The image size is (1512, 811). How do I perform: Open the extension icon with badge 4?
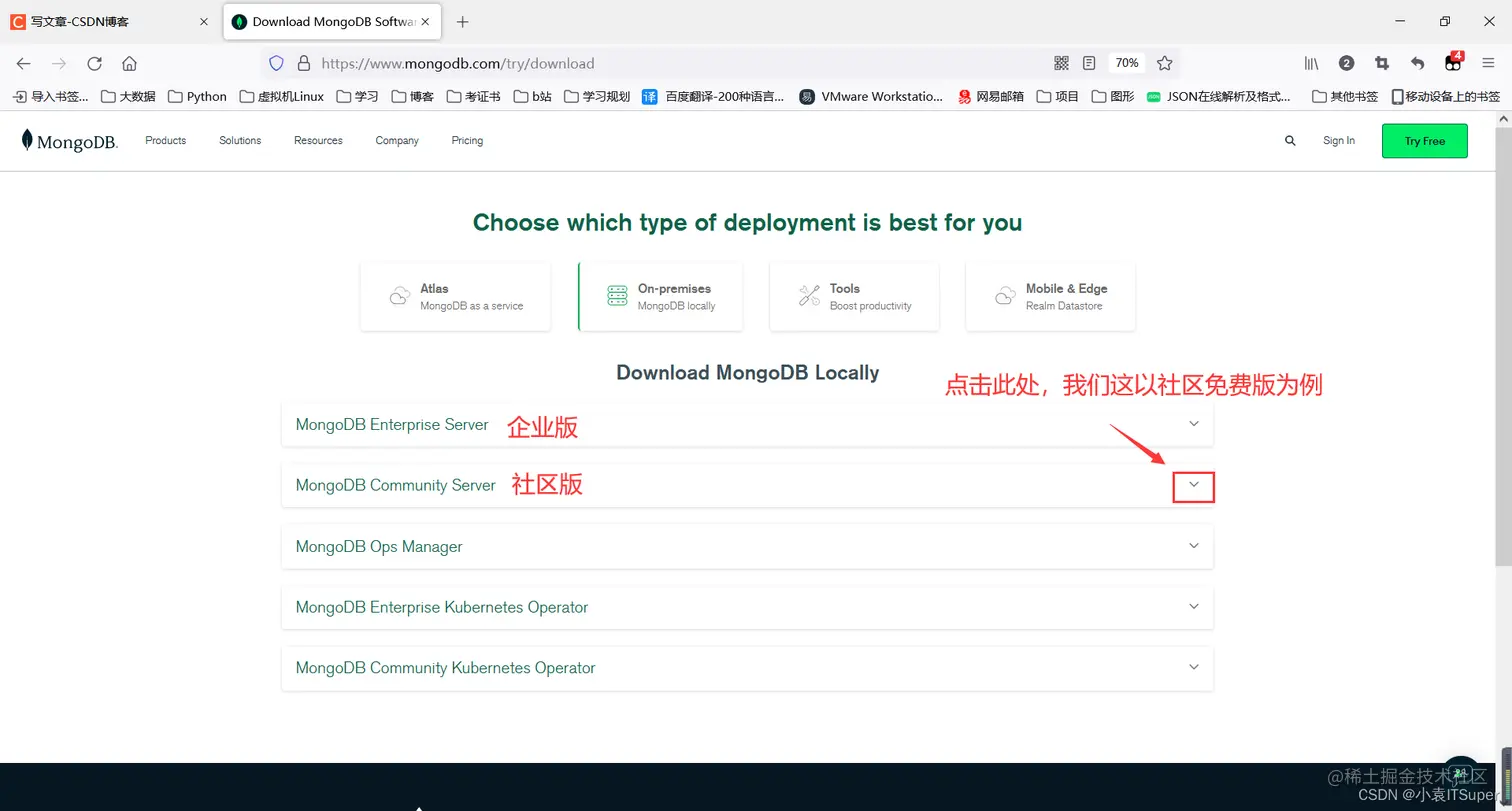coord(1453,62)
